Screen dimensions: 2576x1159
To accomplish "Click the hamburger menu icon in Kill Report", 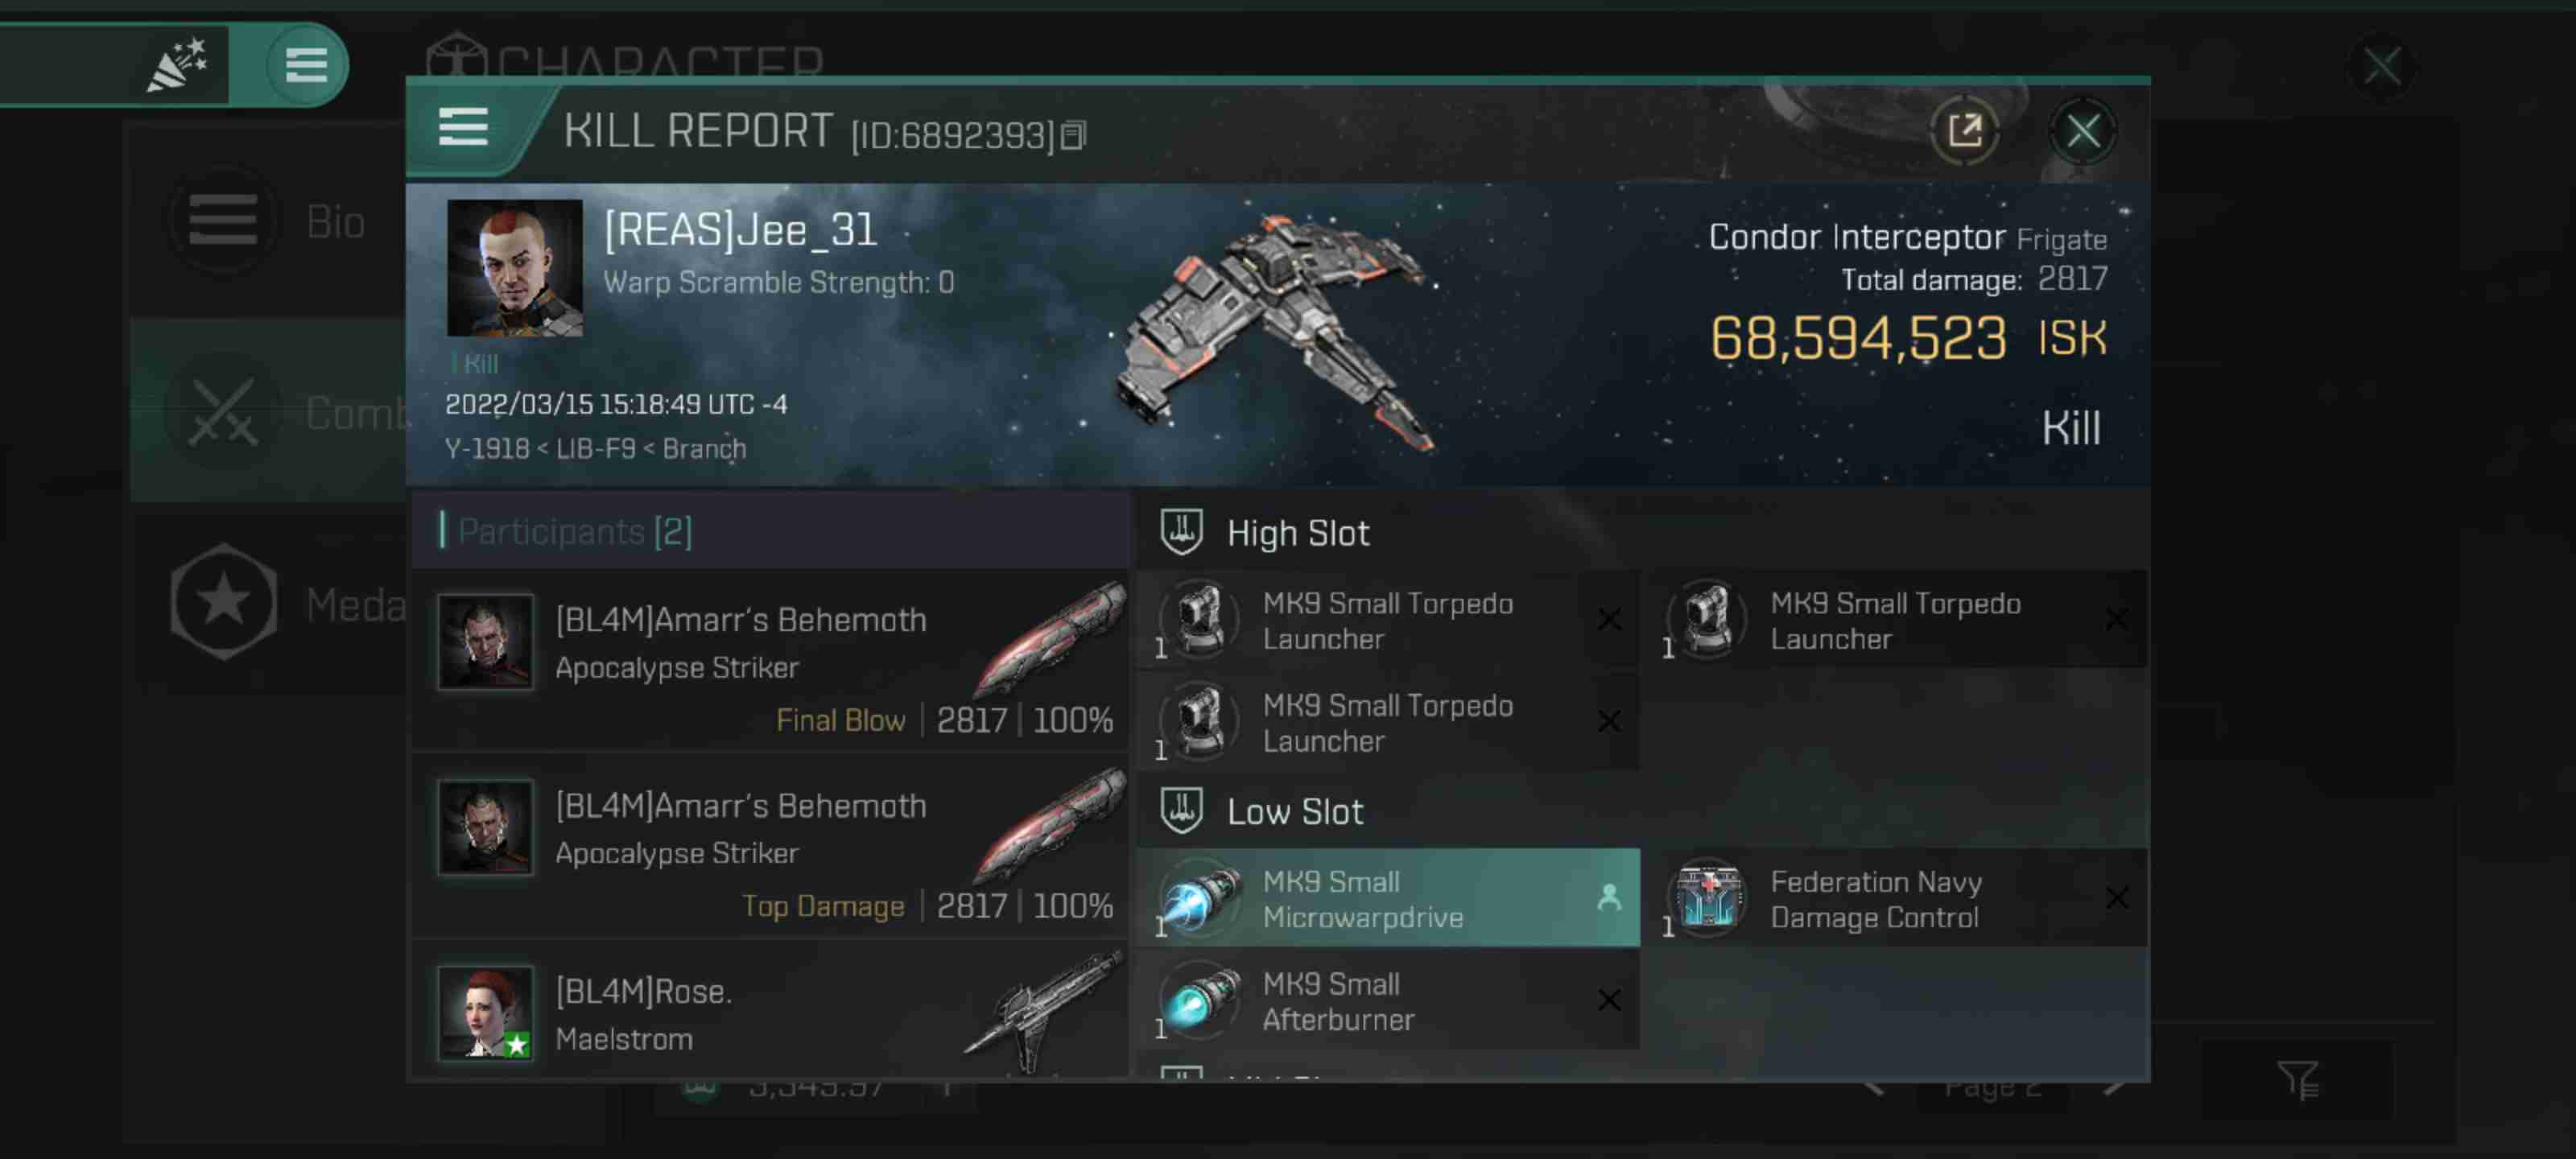I will pyautogui.click(x=464, y=130).
